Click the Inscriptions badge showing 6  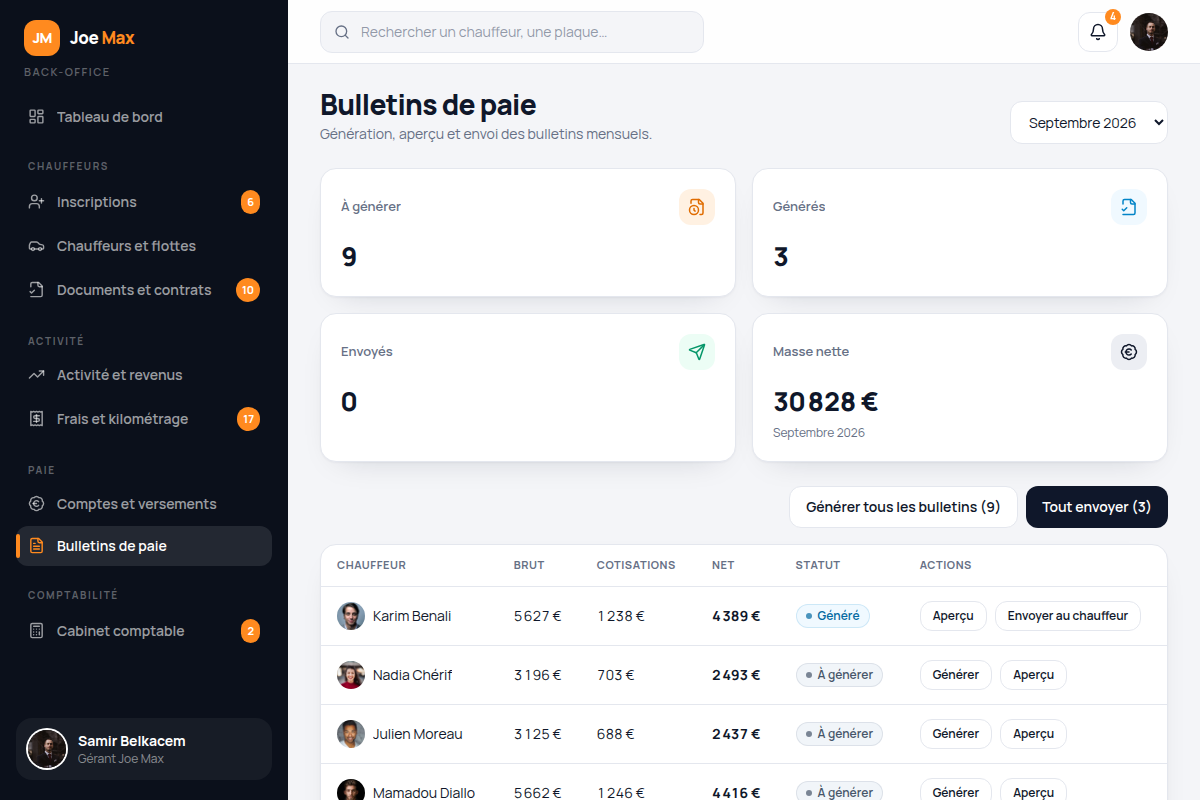pos(250,202)
